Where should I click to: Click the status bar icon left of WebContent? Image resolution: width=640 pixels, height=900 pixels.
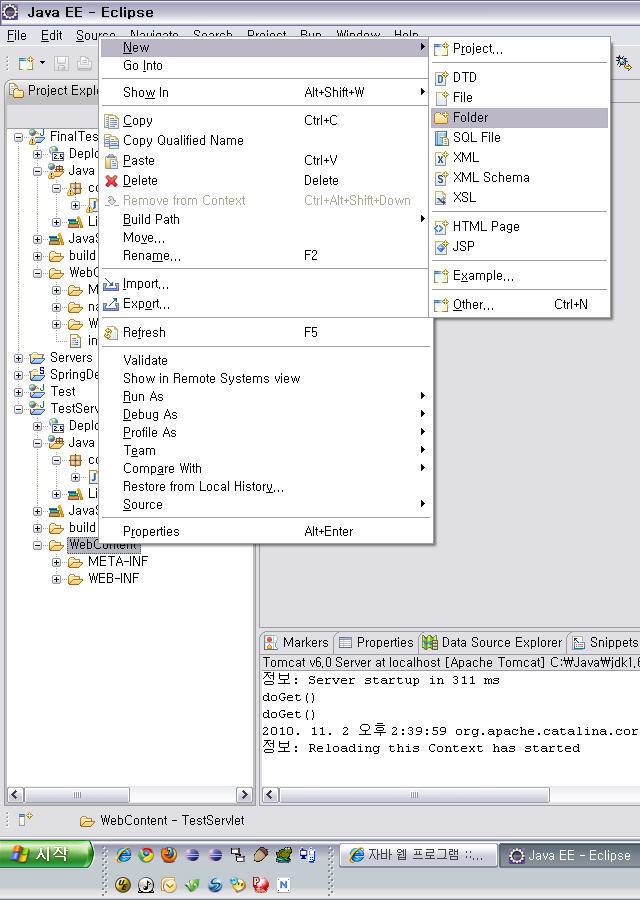(x=24, y=819)
